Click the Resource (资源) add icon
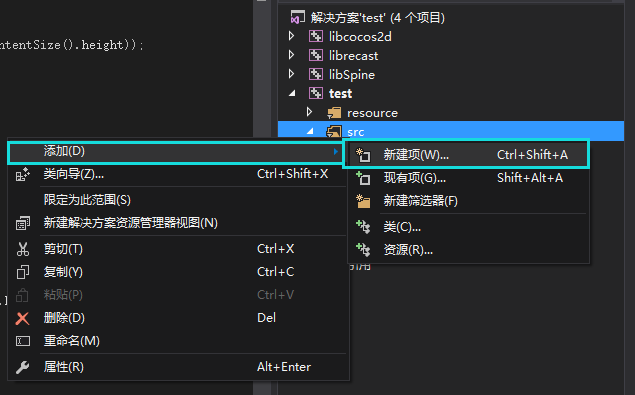The image size is (635, 395). pos(363,250)
